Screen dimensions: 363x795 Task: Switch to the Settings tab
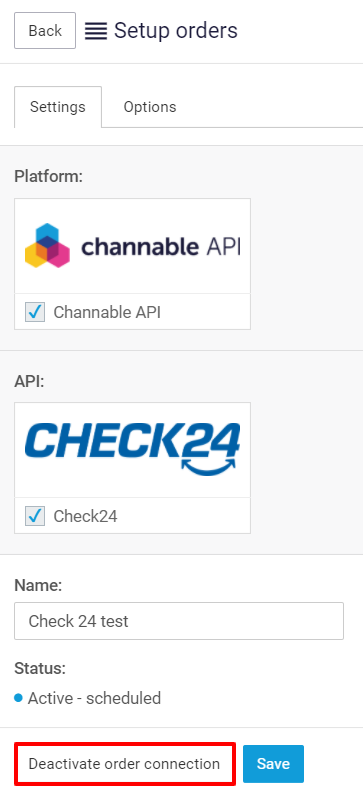pos(58,107)
